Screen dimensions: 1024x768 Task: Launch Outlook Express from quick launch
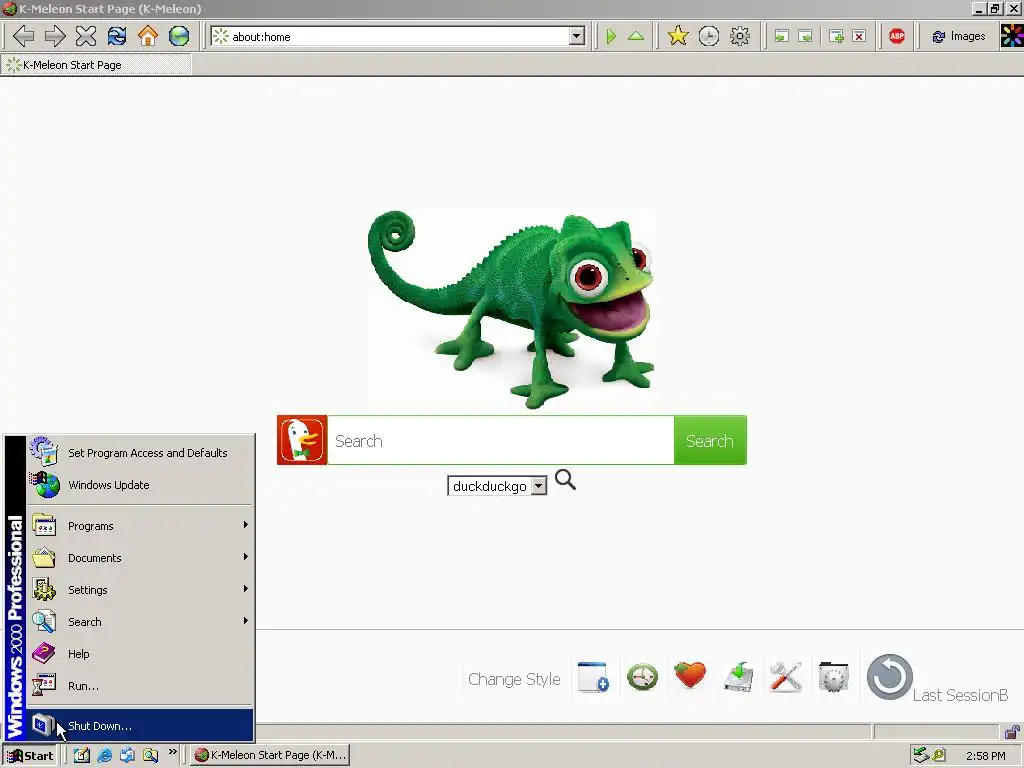(x=127, y=755)
